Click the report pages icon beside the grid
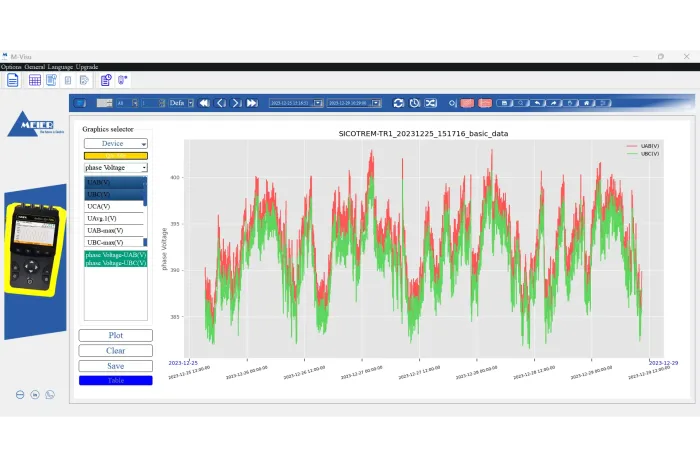 coord(51,80)
